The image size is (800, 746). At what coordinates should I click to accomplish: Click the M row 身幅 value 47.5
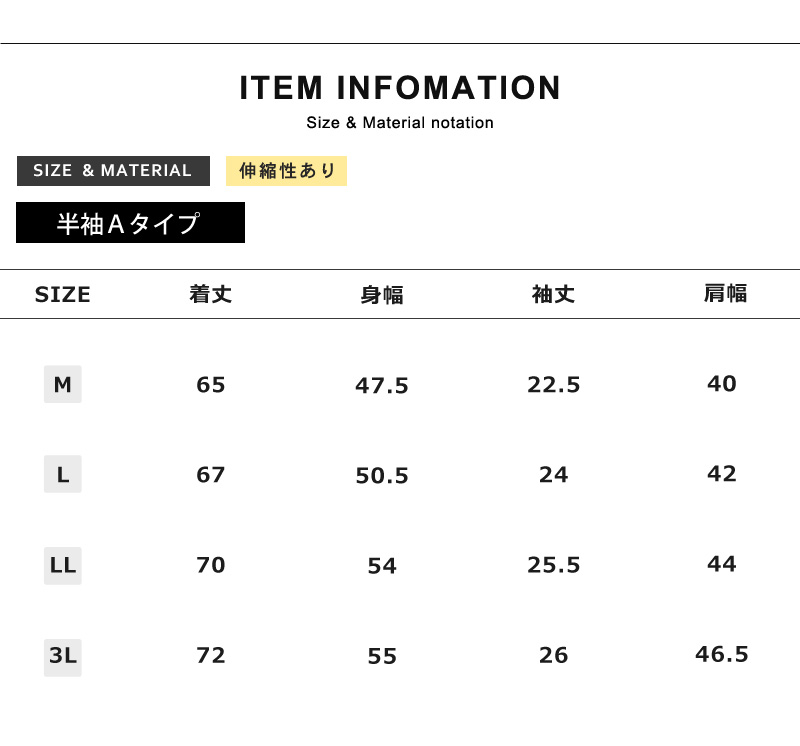pyautogui.click(x=382, y=386)
